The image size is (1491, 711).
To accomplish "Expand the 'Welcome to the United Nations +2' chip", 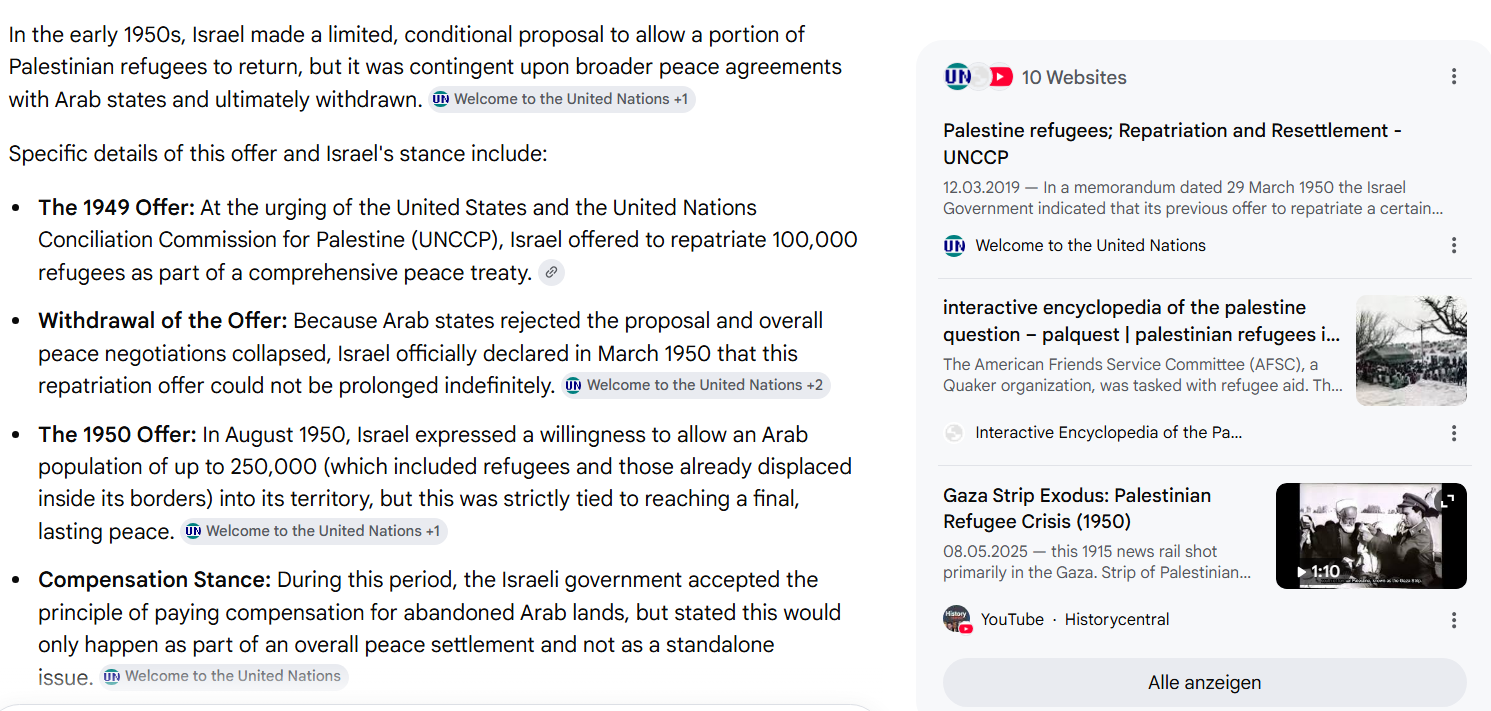I will (696, 385).
